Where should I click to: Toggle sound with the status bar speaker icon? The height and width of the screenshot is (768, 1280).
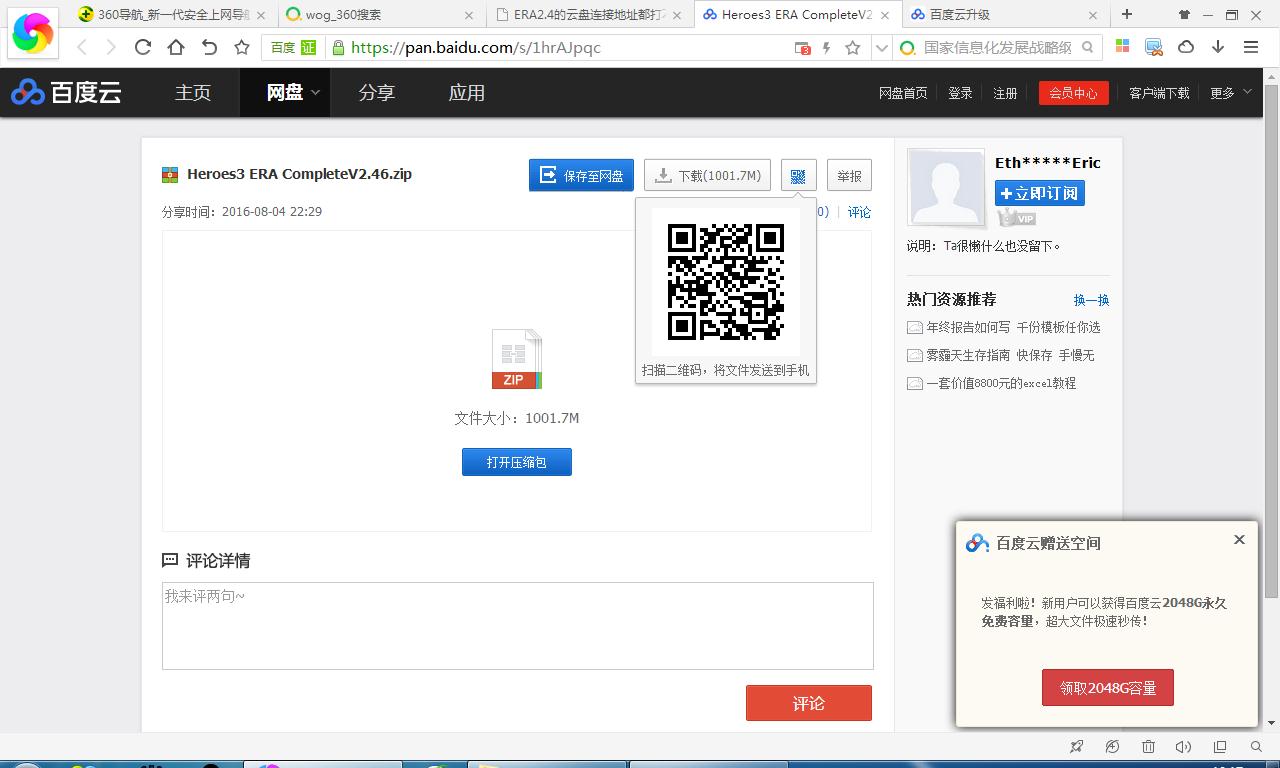click(1183, 746)
